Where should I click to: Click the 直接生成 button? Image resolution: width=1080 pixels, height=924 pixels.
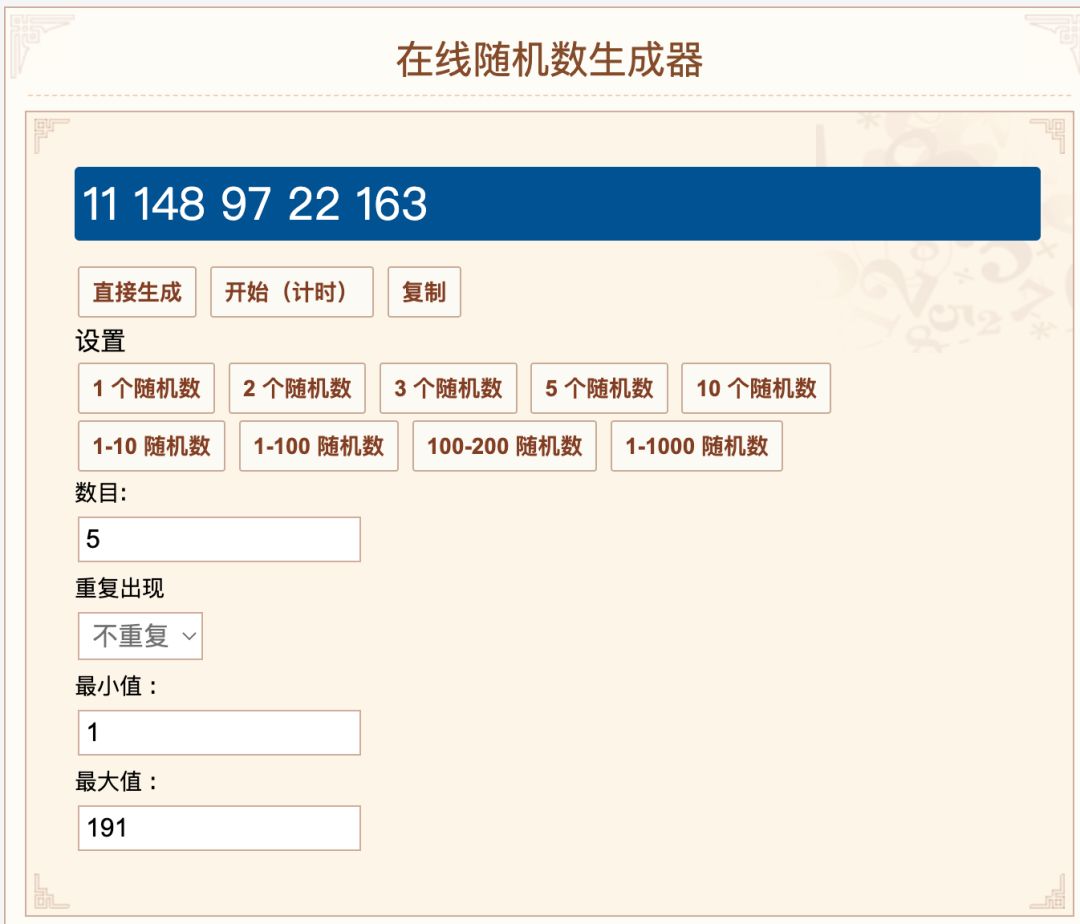point(137,292)
